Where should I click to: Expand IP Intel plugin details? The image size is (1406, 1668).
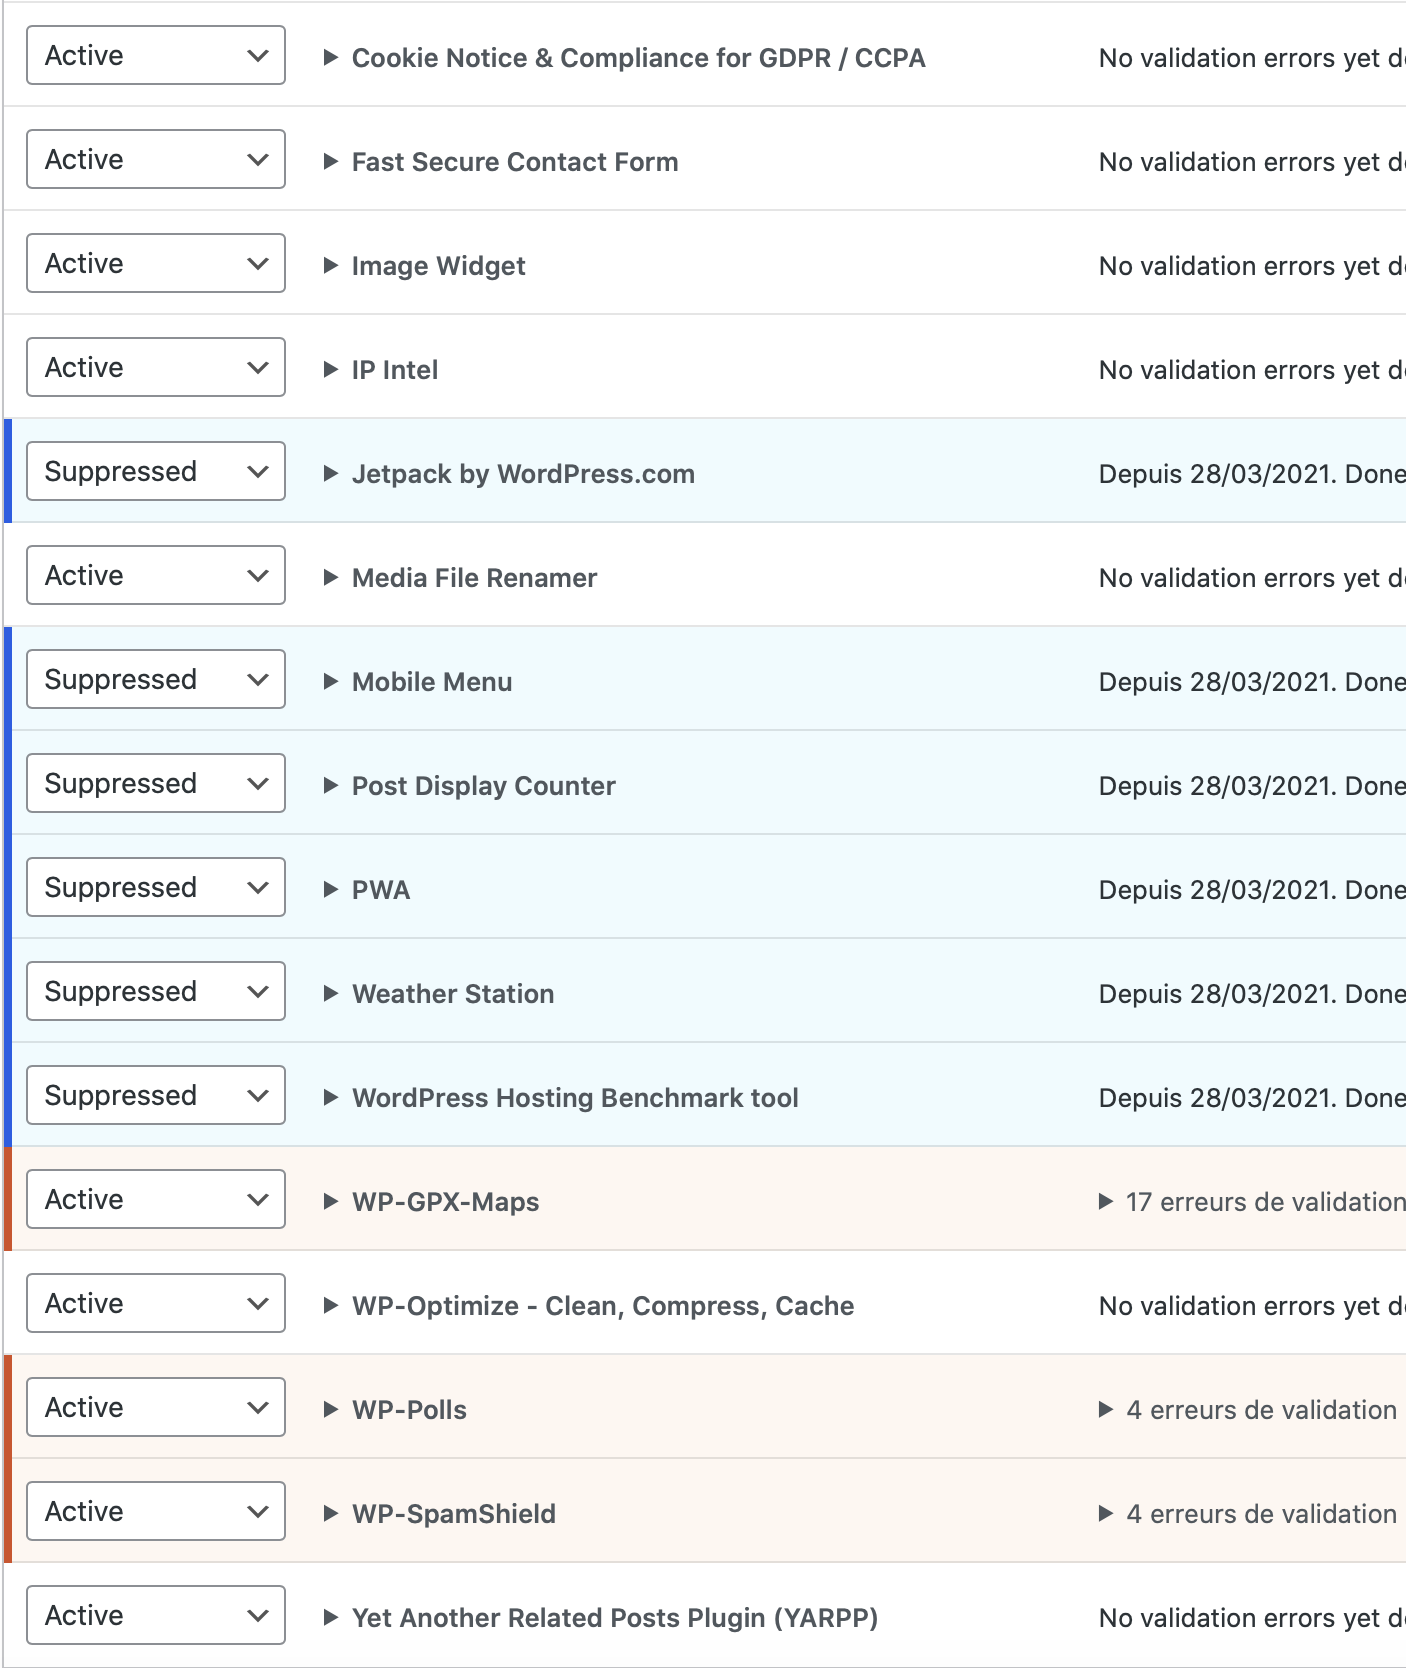click(393, 370)
